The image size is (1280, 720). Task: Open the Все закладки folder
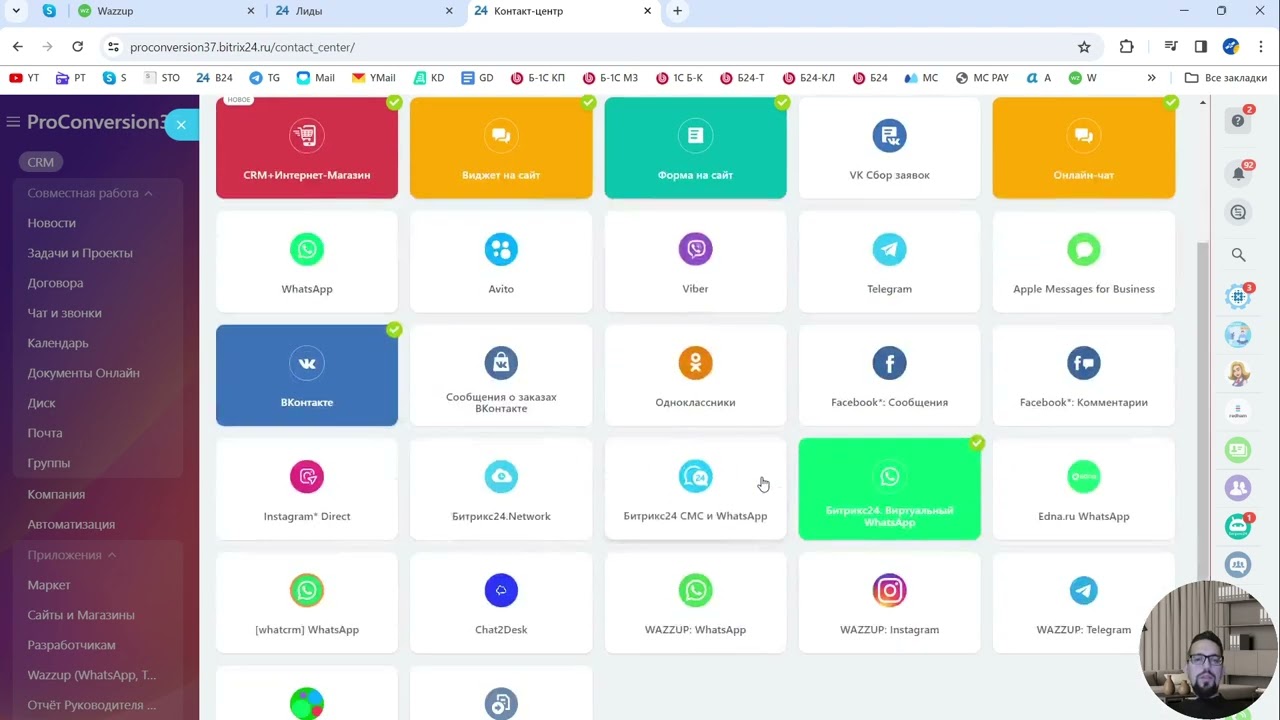click(x=1226, y=77)
